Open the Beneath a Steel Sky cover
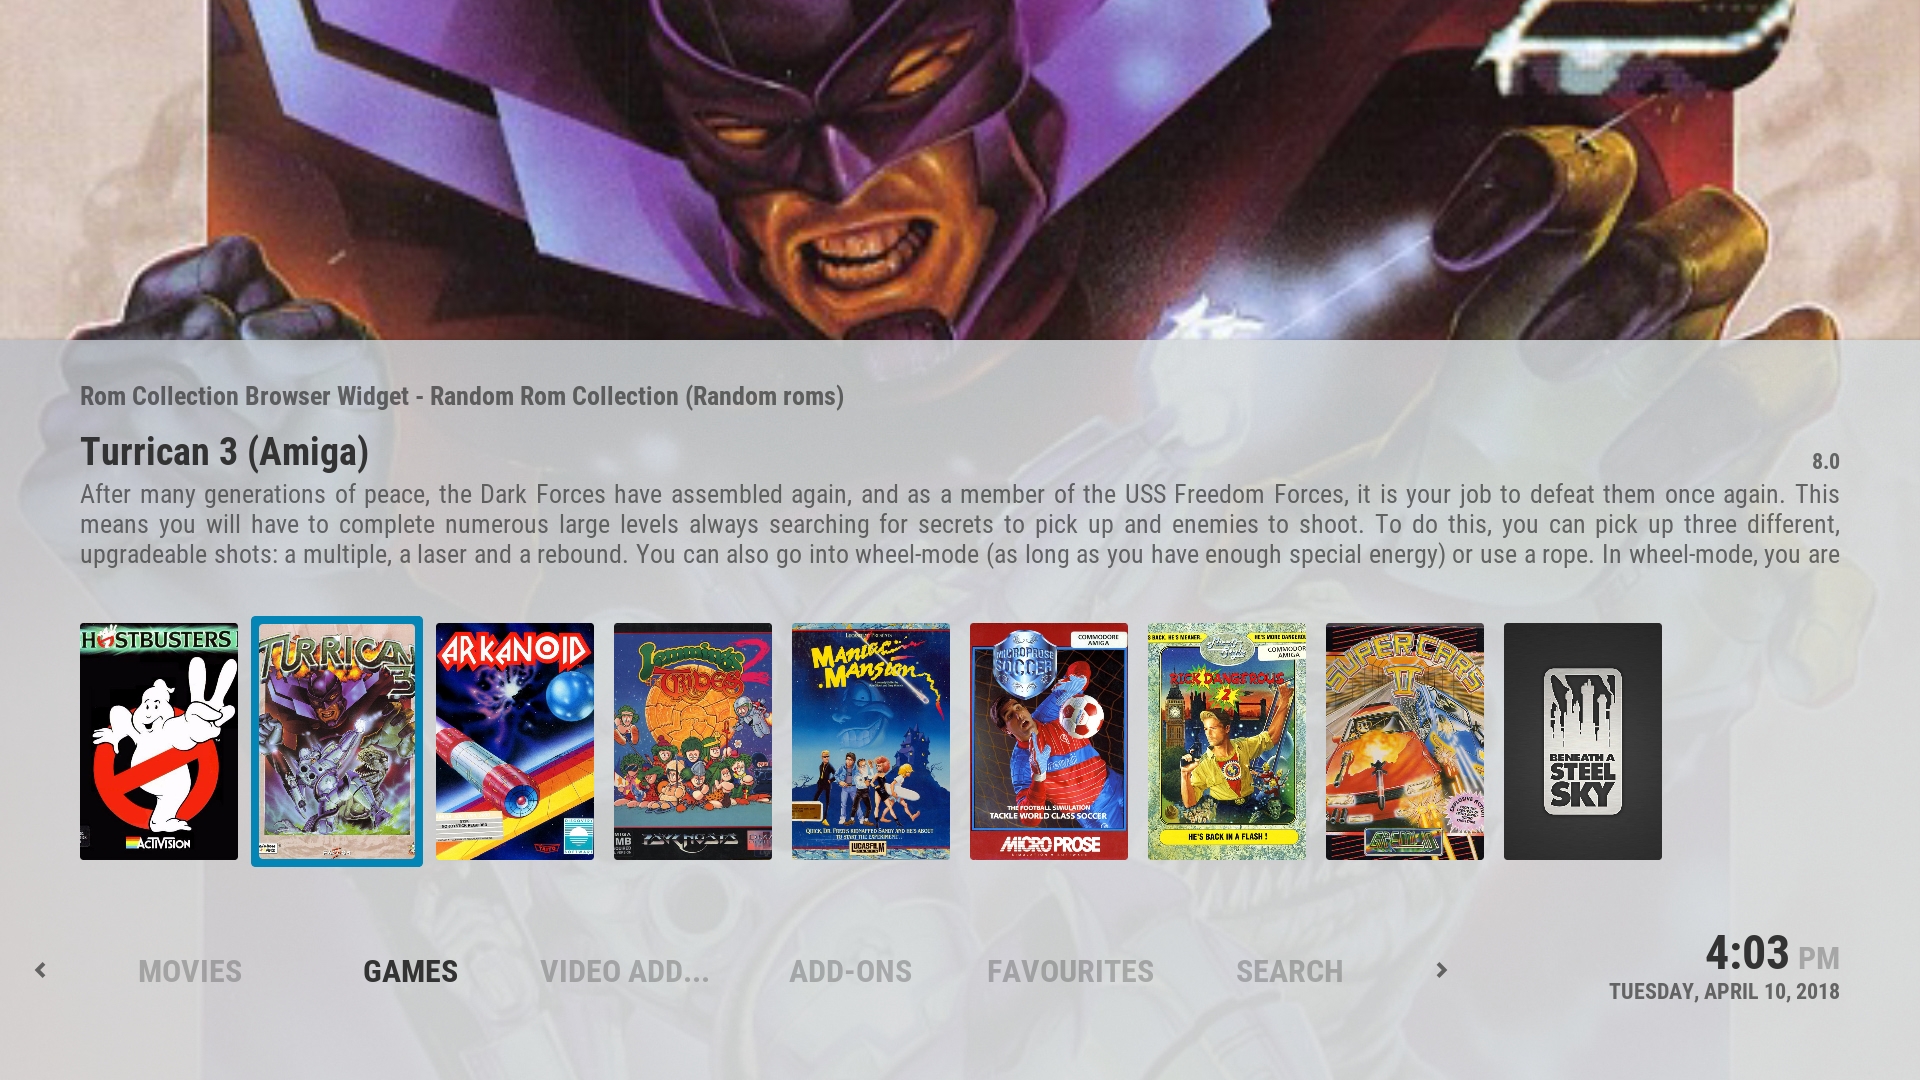The width and height of the screenshot is (1920, 1080). point(1583,741)
